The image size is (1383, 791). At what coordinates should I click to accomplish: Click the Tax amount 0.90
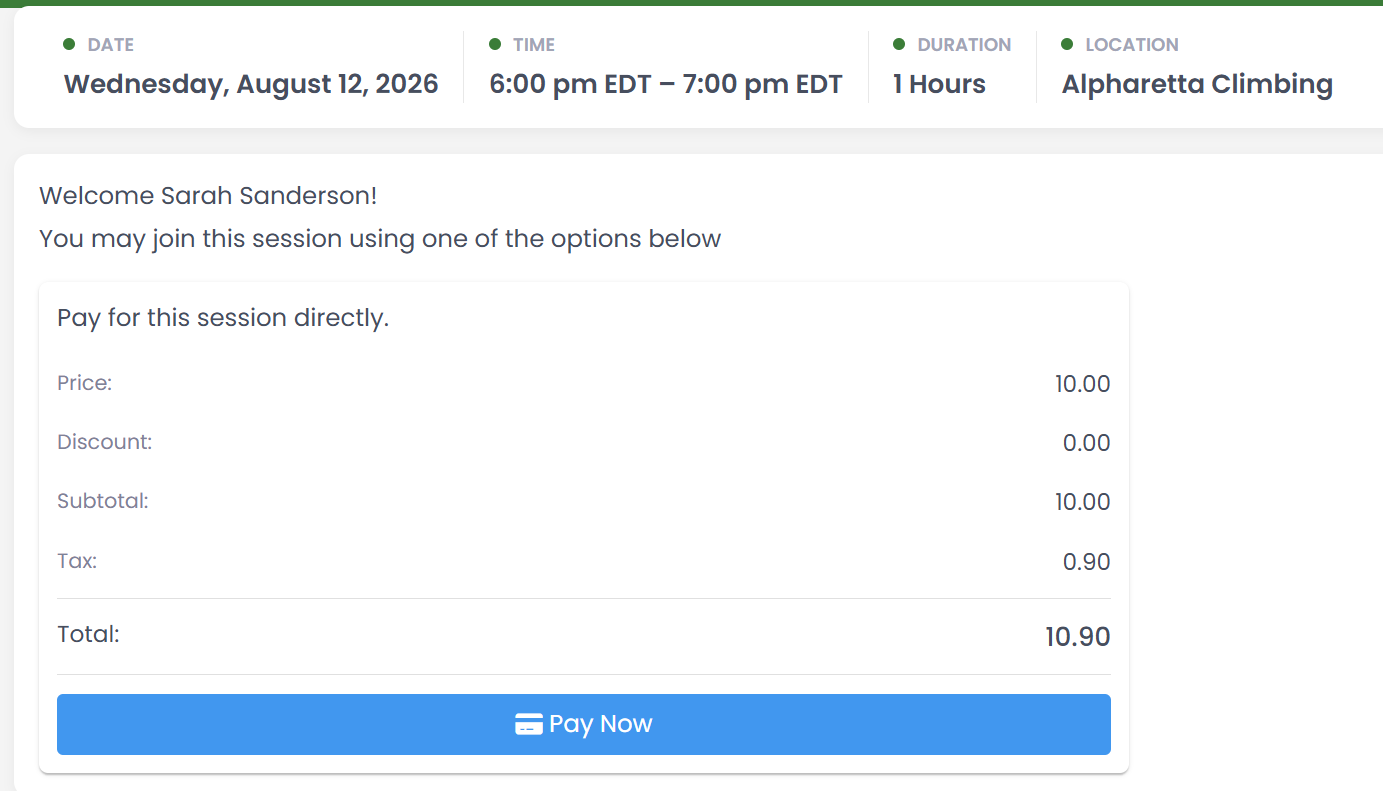click(x=1086, y=562)
